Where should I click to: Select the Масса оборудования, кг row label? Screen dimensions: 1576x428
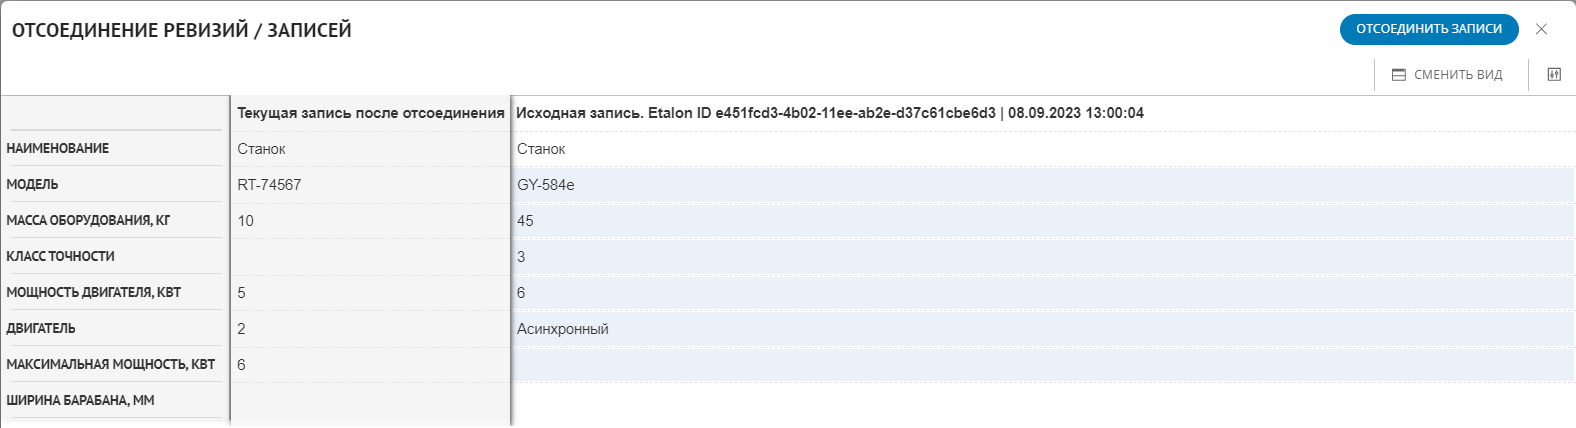pyautogui.click(x=88, y=220)
